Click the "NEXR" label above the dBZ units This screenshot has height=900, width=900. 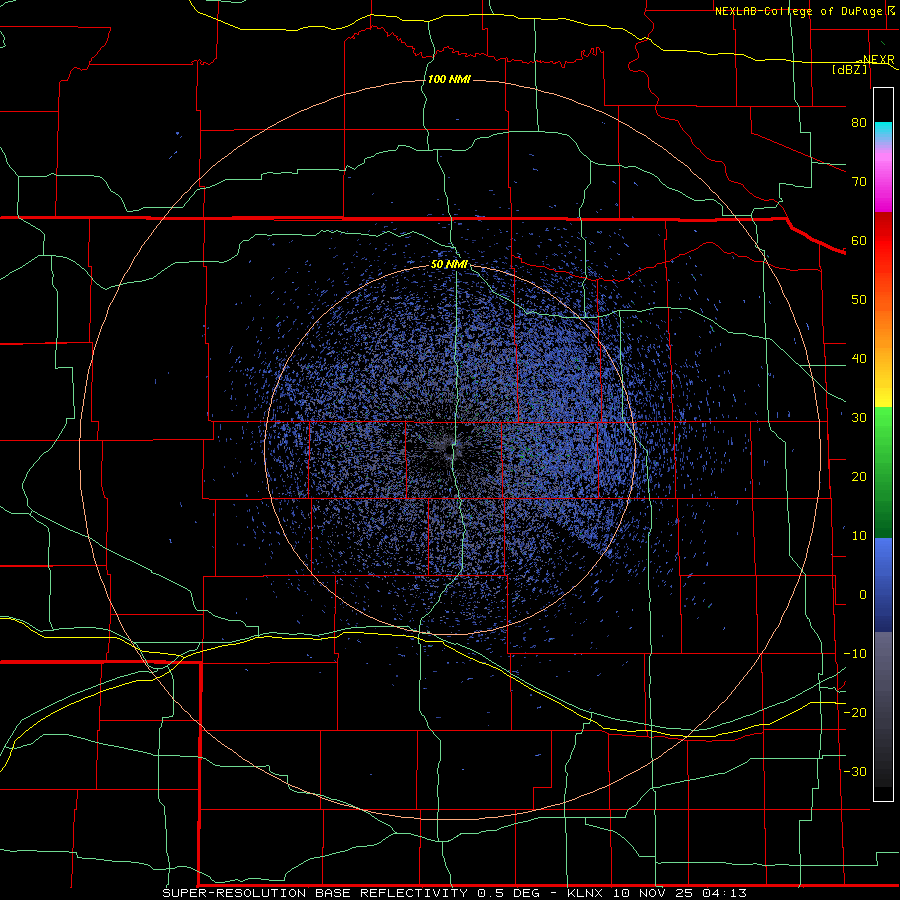(x=878, y=60)
